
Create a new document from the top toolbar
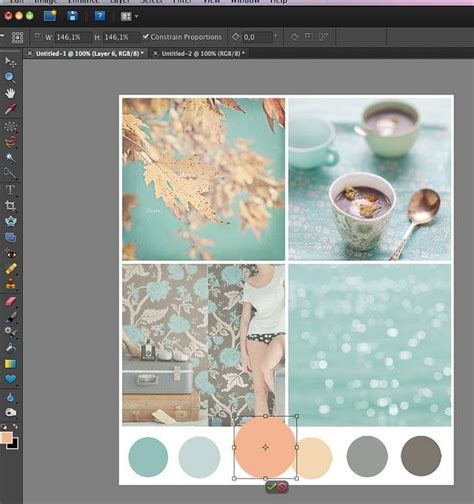point(50,16)
